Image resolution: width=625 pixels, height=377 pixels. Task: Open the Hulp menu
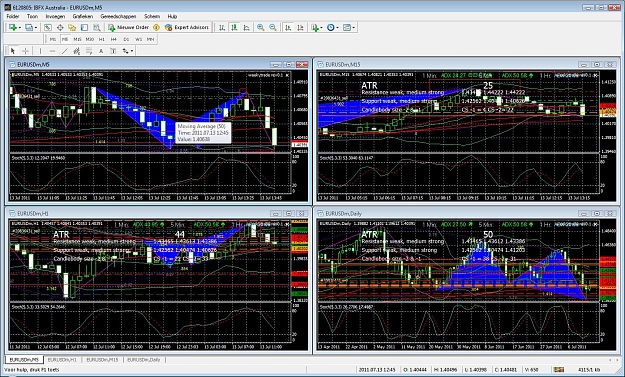coord(172,16)
